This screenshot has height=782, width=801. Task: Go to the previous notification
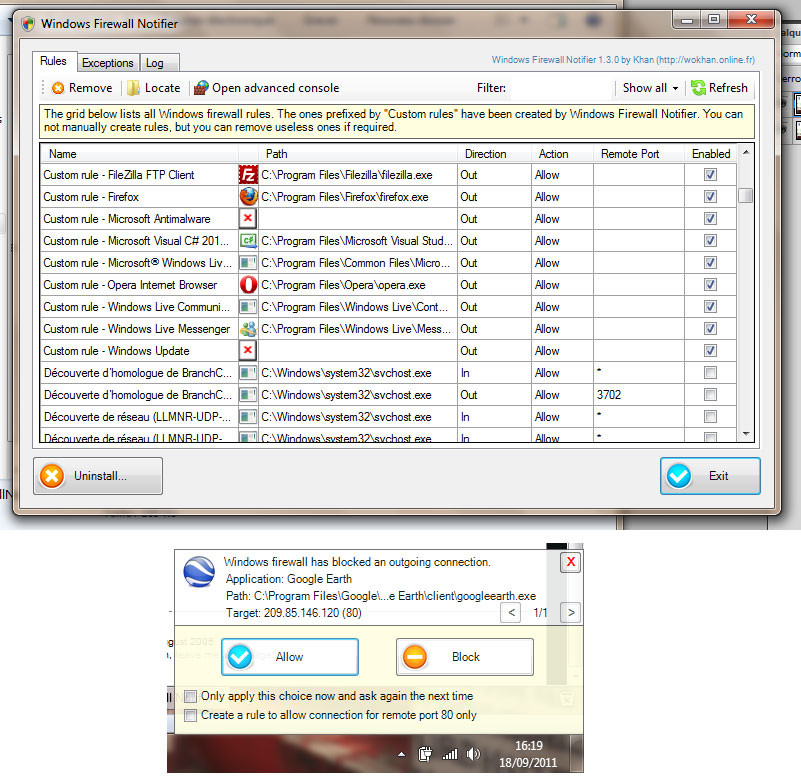point(511,612)
